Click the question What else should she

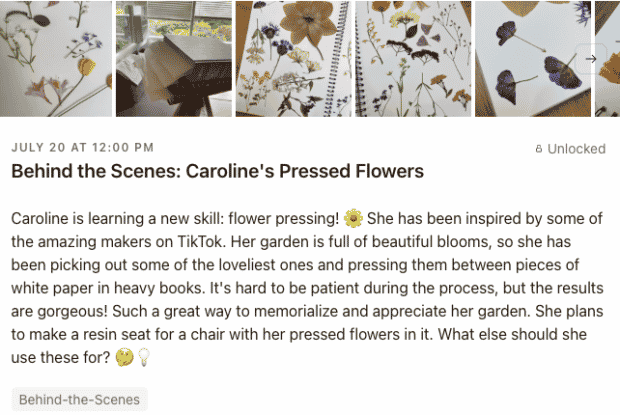click(512, 334)
